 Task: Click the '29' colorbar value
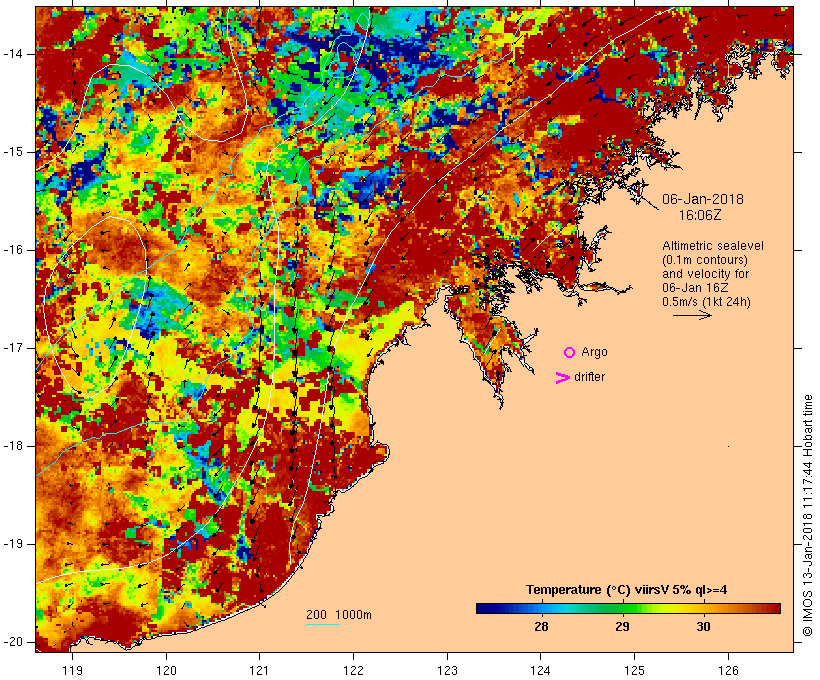click(622, 627)
